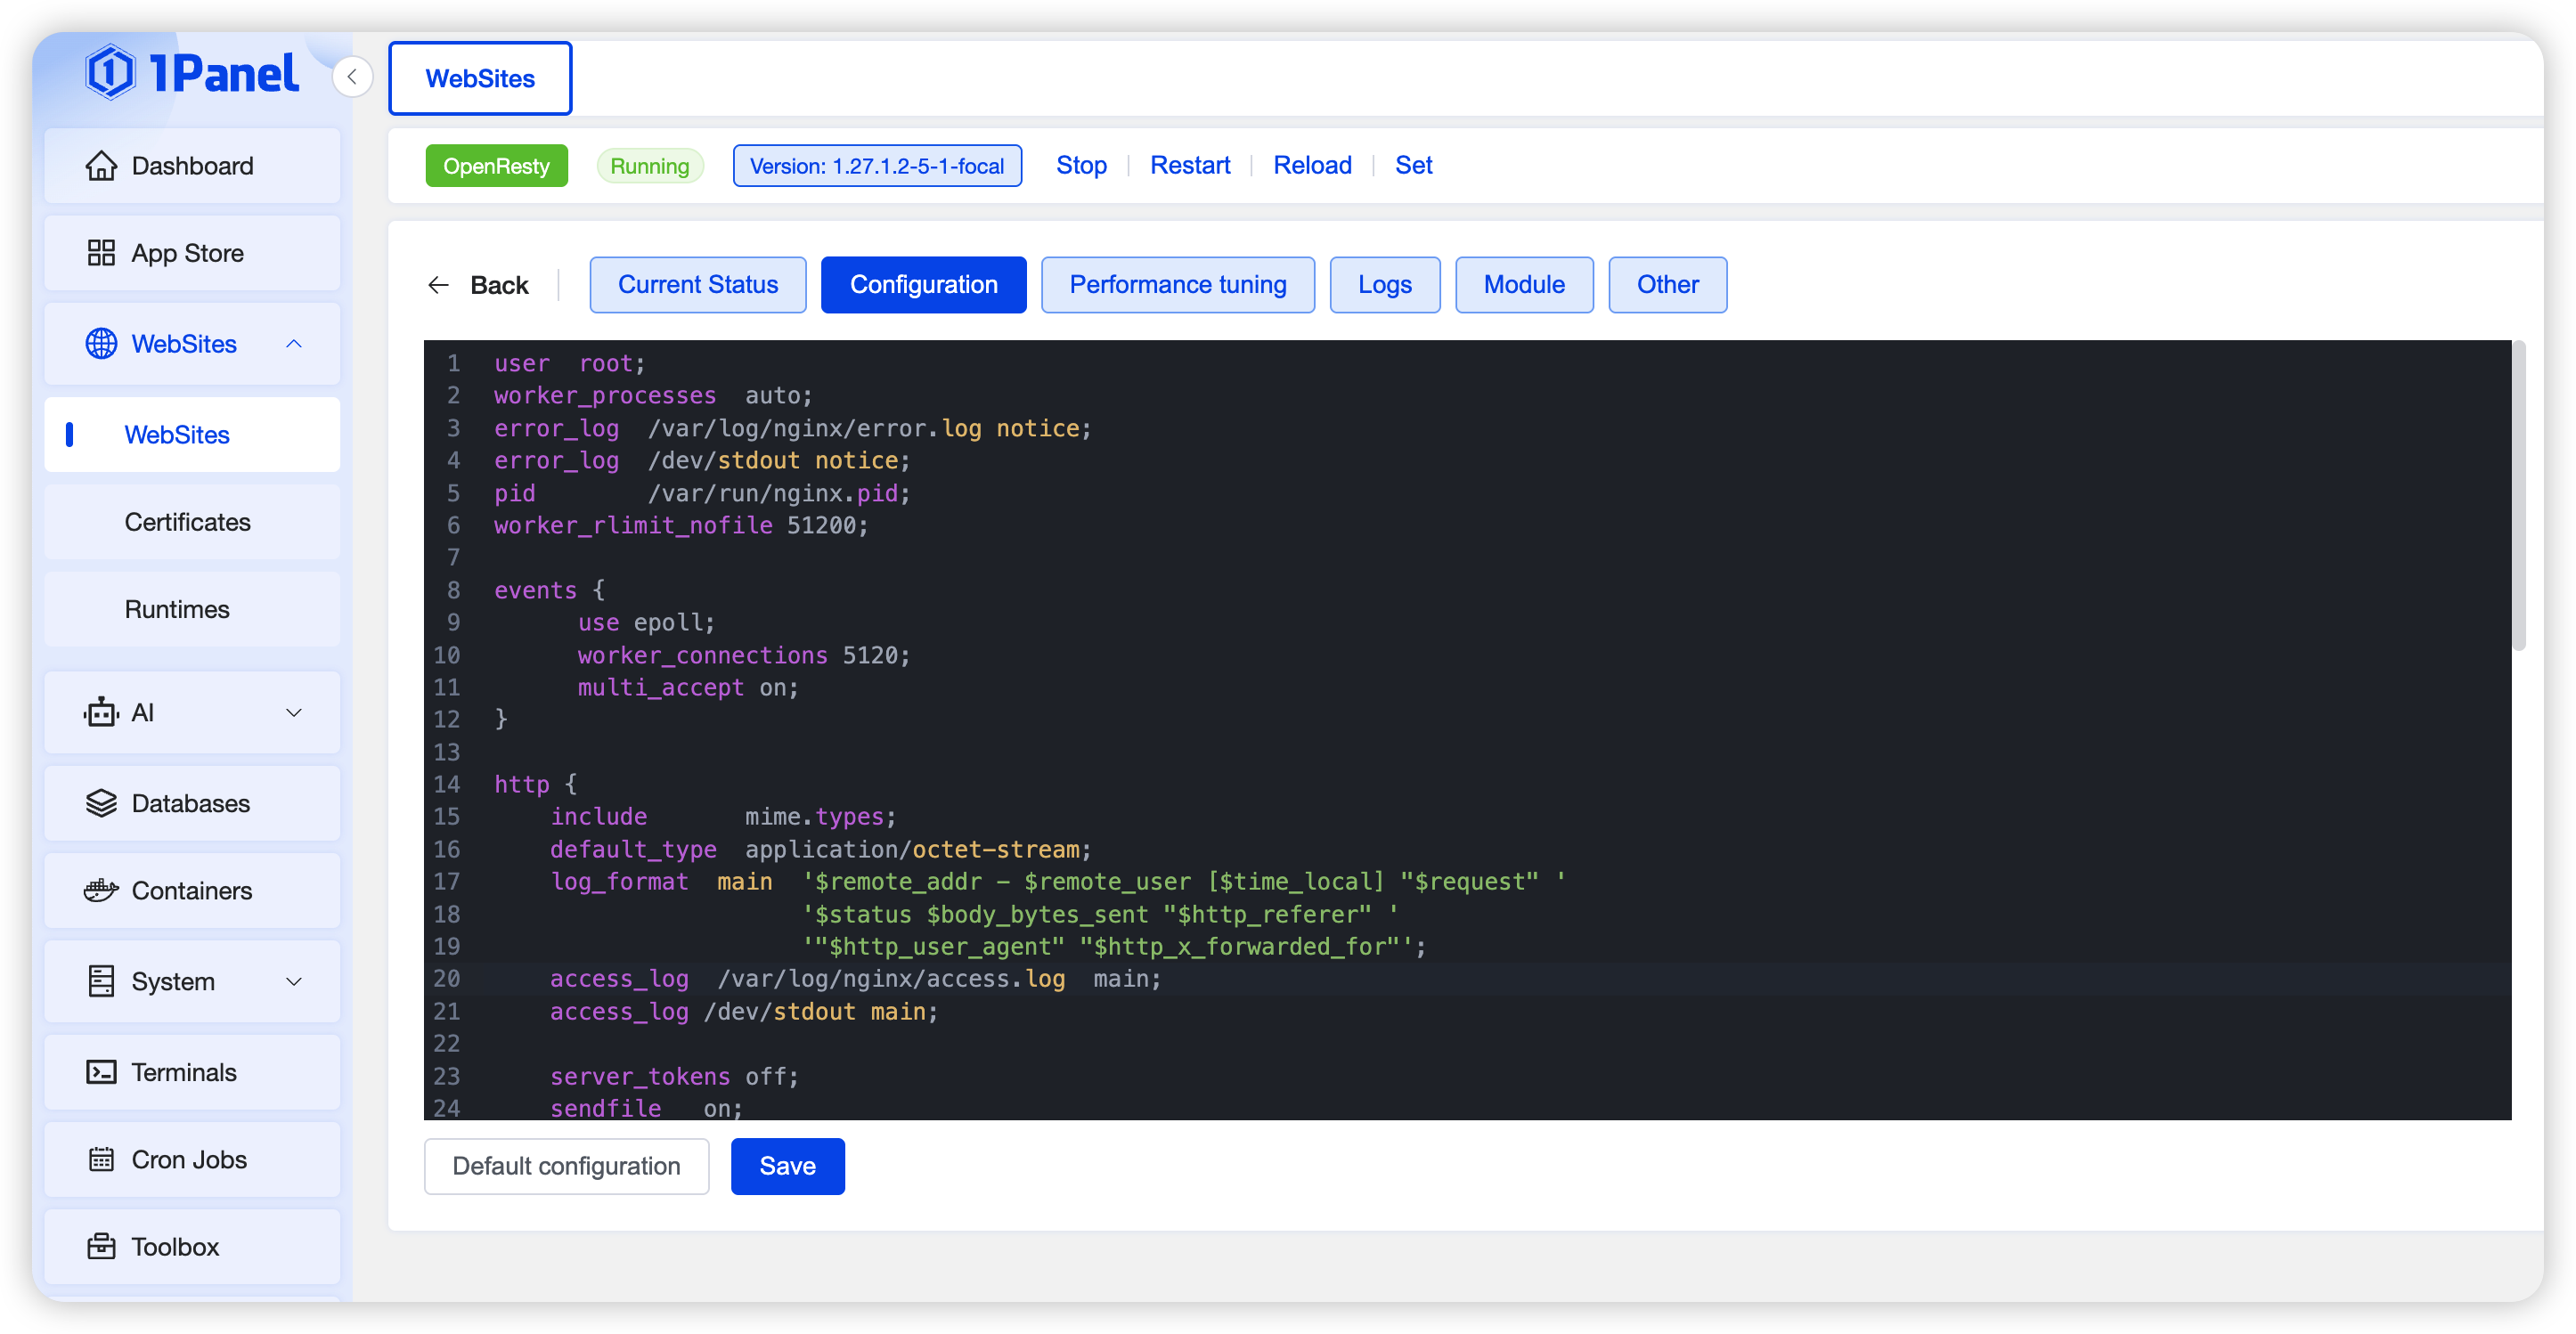
Task: Save the nginx configuration
Action: pos(787,1166)
